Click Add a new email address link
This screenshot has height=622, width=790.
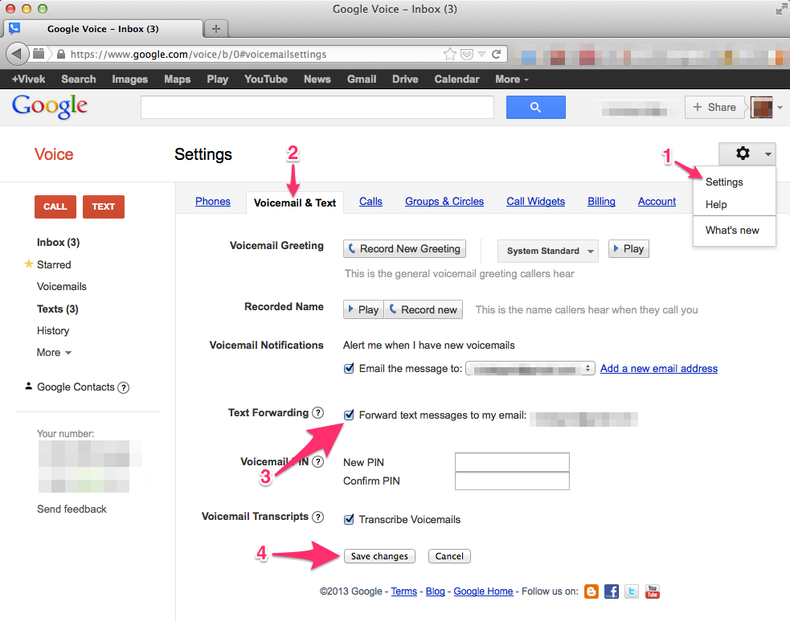pos(659,369)
